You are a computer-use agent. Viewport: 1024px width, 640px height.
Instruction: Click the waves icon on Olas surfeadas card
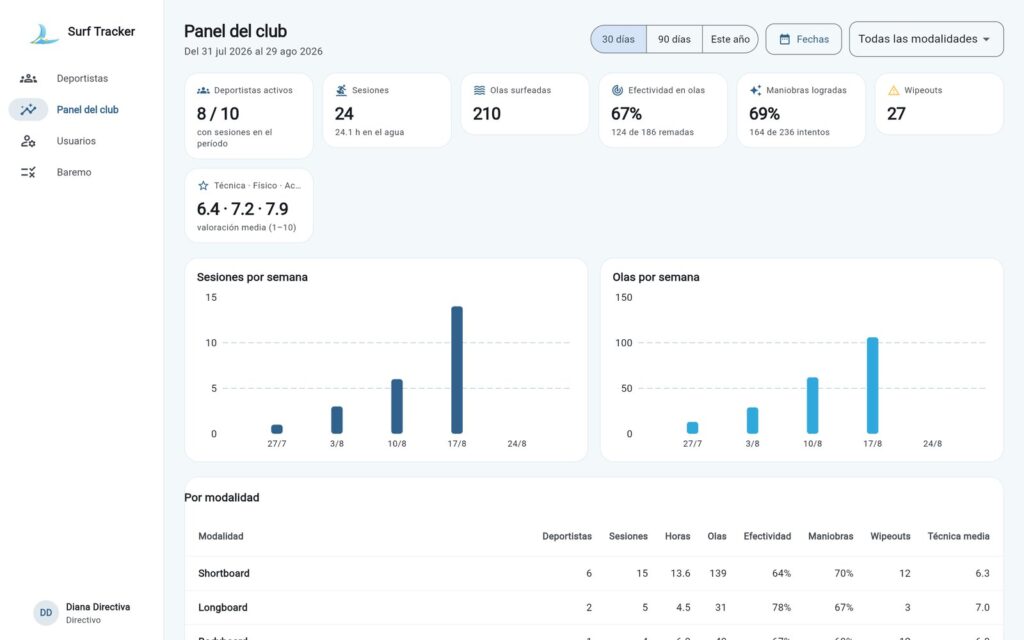click(x=479, y=90)
